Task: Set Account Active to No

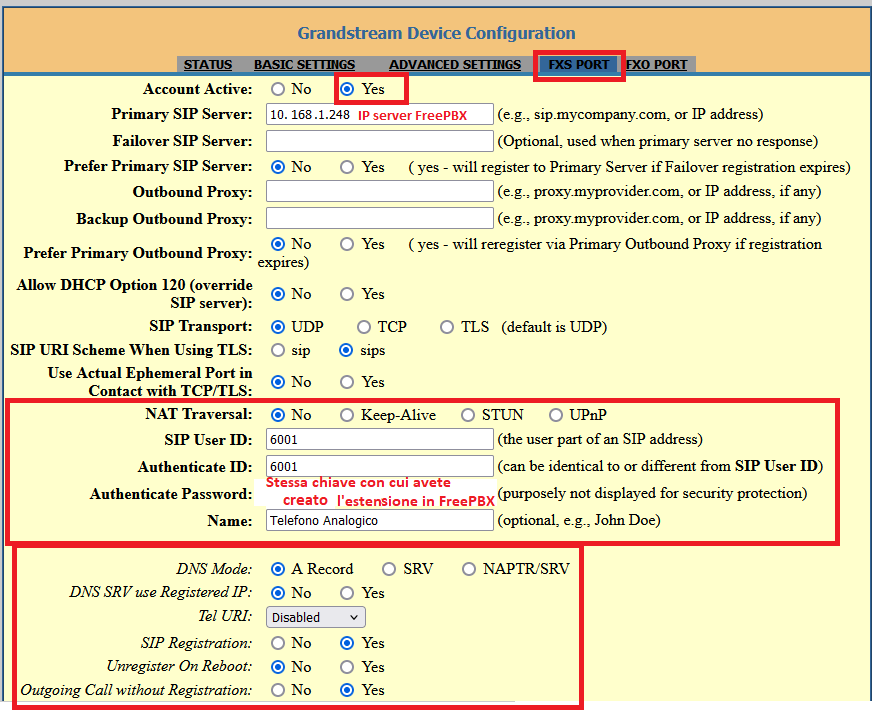Action: coord(278,89)
